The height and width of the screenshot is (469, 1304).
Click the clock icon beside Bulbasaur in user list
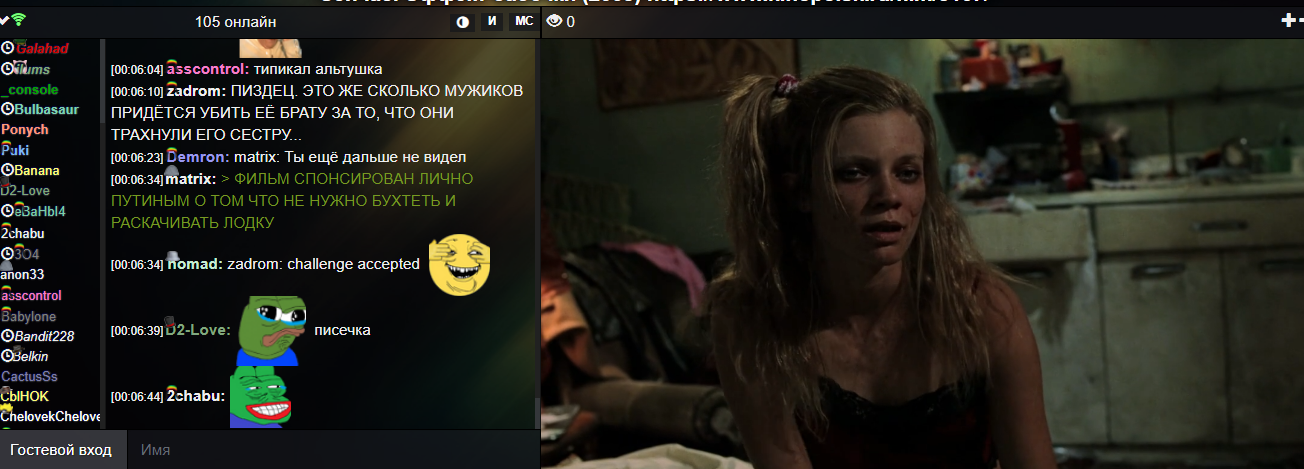click(x=7, y=109)
